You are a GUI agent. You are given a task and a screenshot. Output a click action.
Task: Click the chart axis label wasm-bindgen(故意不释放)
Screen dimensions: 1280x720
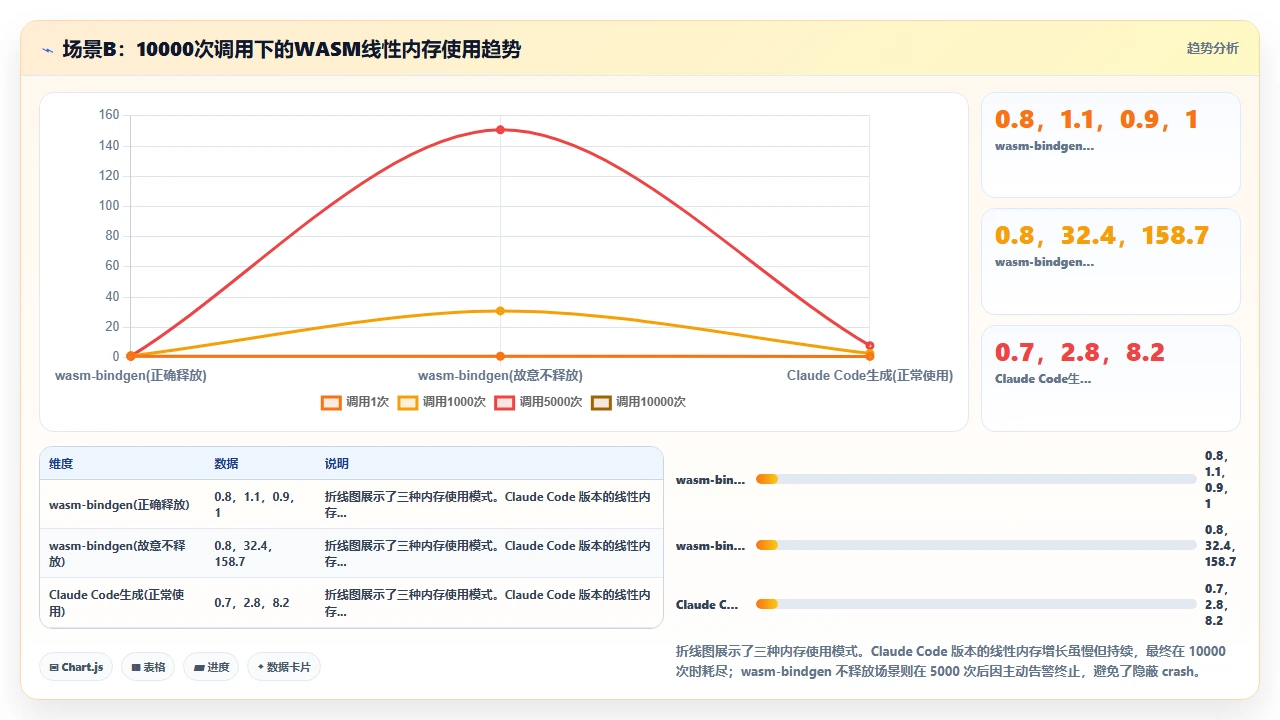click(500, 376)
